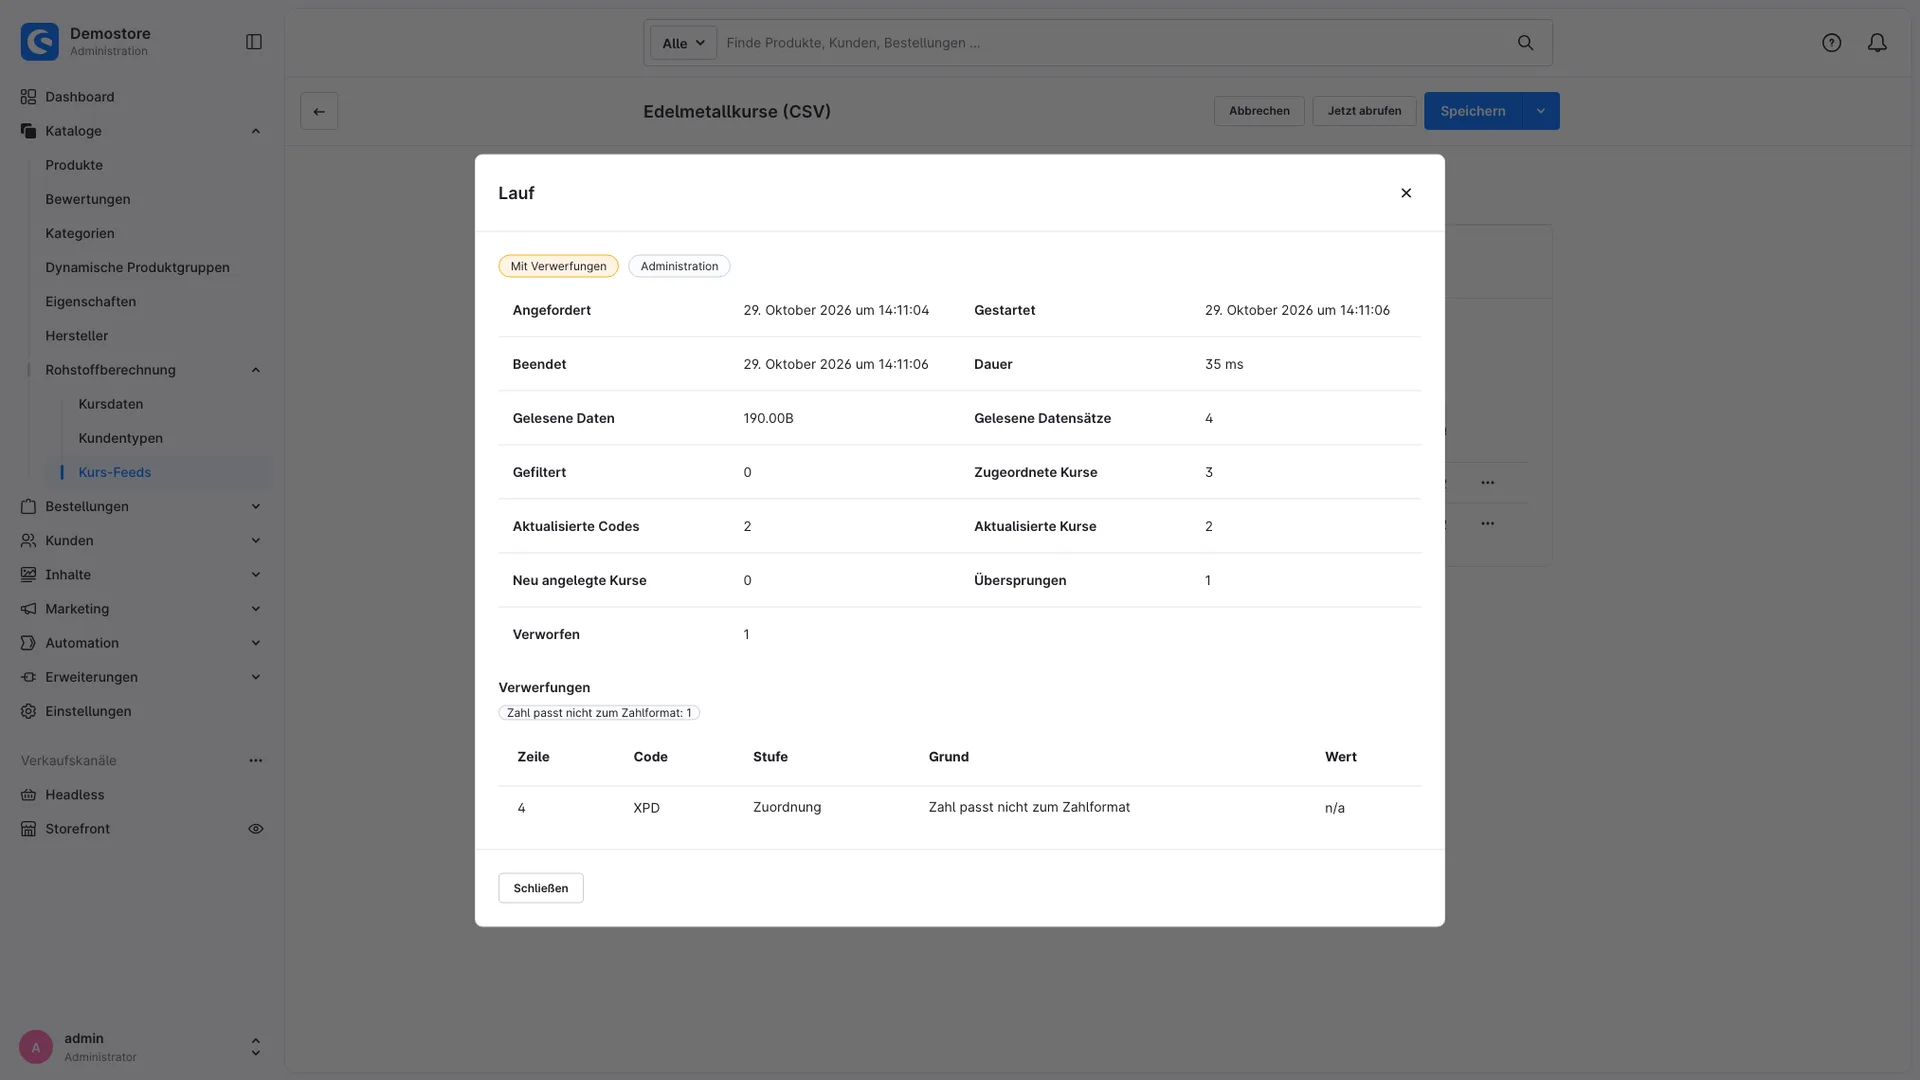The width and height of the screenshot is (1920, 1080).
Task: Open the Speichern split-button arrow
Action: pos(1541,111)
